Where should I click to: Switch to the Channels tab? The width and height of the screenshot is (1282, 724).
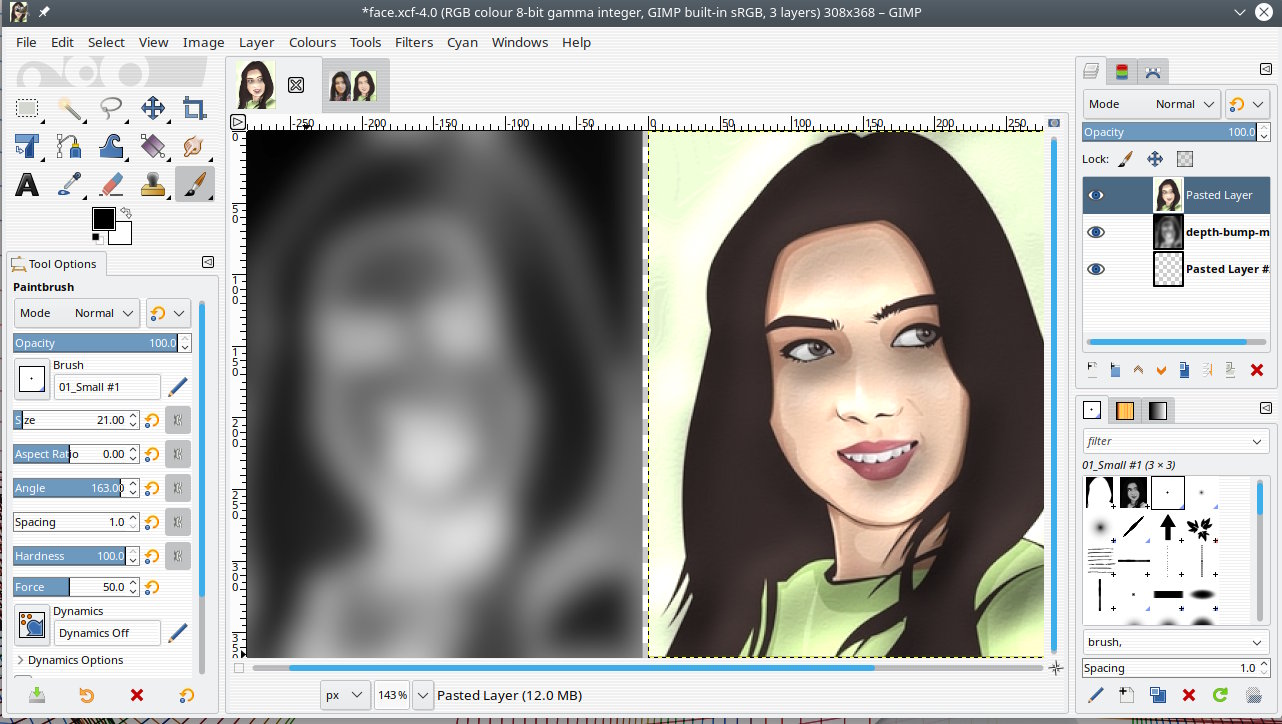pos(1122,71)
